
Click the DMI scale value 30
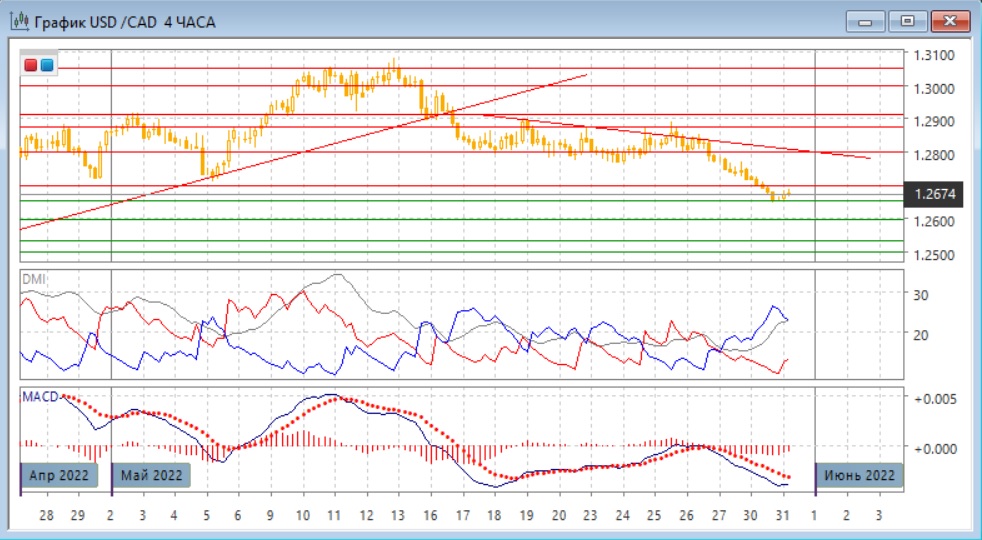[921, 295]
